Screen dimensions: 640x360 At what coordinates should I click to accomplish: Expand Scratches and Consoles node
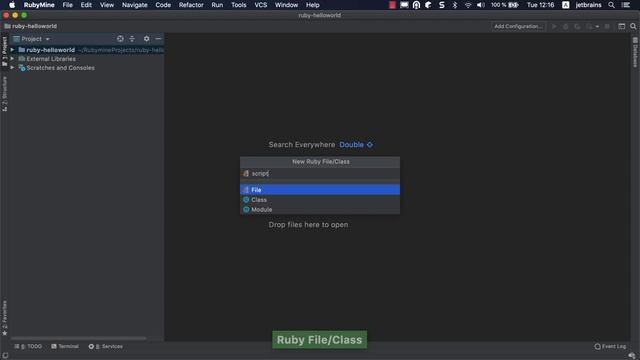[x=12, y=68]
